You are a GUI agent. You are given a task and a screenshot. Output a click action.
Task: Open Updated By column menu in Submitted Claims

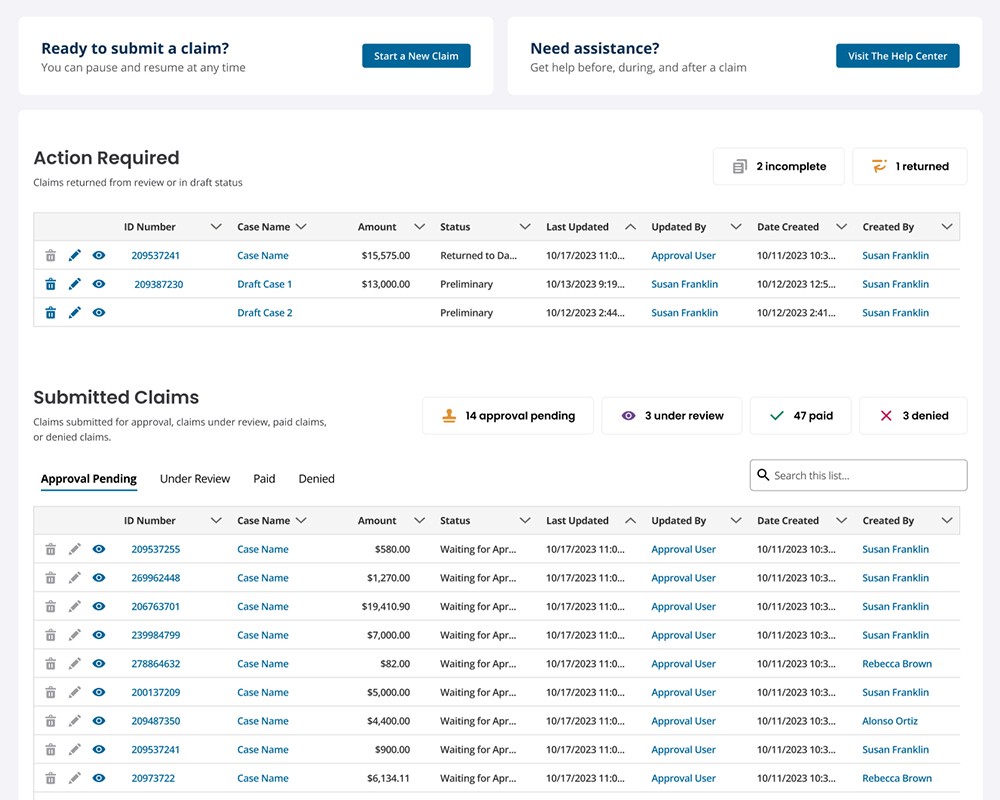pos(736,521)
